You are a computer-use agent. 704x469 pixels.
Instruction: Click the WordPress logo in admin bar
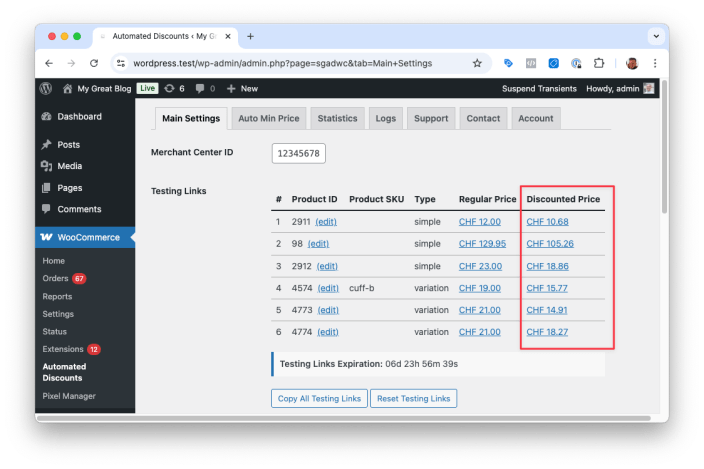click(x=46, y=88)
